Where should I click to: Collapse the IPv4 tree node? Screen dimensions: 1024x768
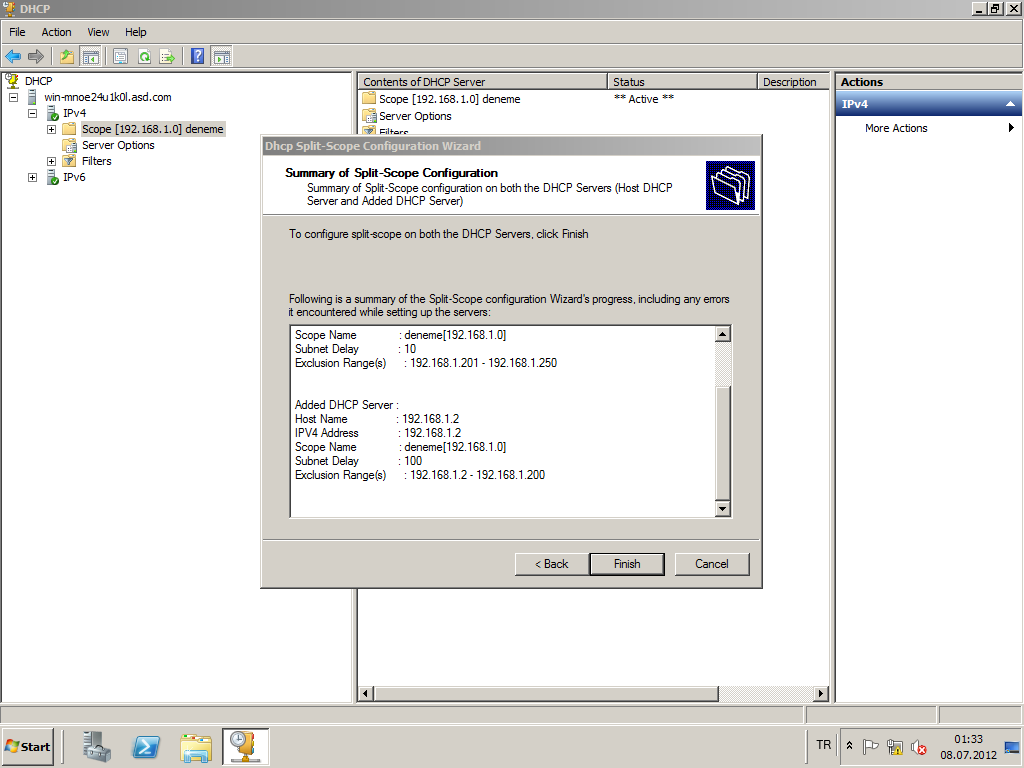[x=33, y=113]
